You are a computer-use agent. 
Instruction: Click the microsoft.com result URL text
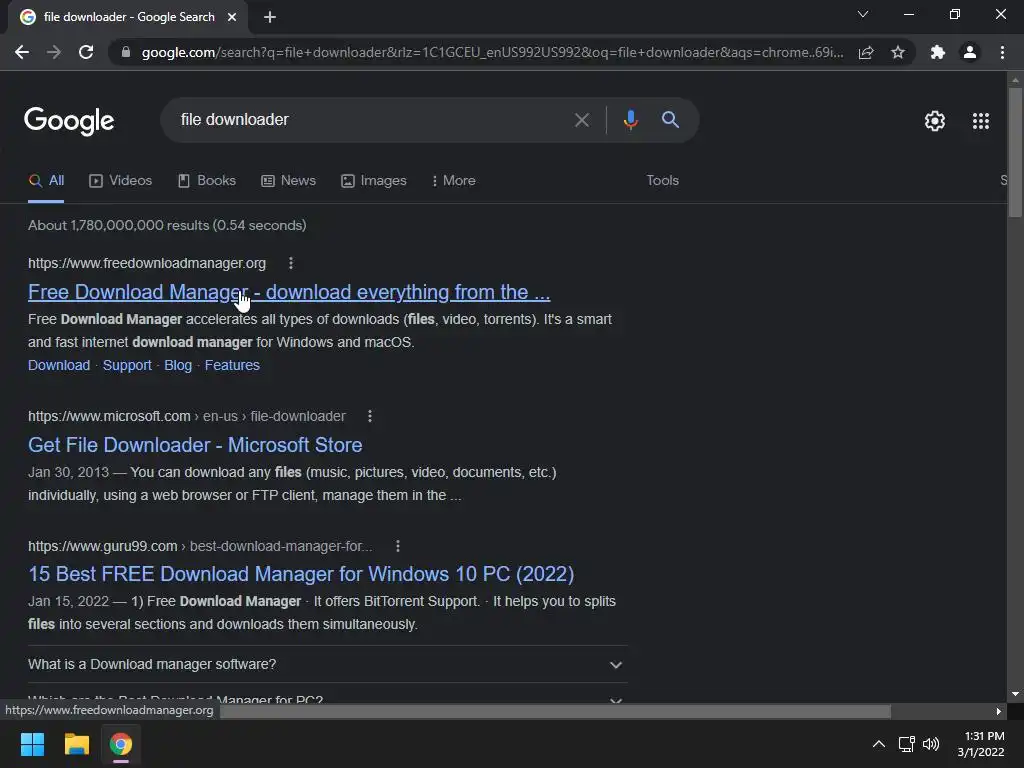[187, 416]
